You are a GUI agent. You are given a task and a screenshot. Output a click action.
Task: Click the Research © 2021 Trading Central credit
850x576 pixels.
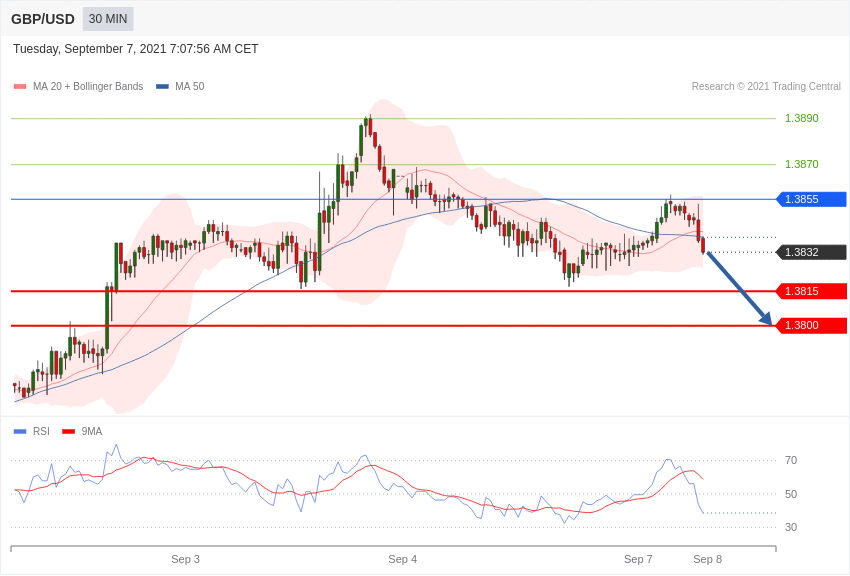point(766,86)
